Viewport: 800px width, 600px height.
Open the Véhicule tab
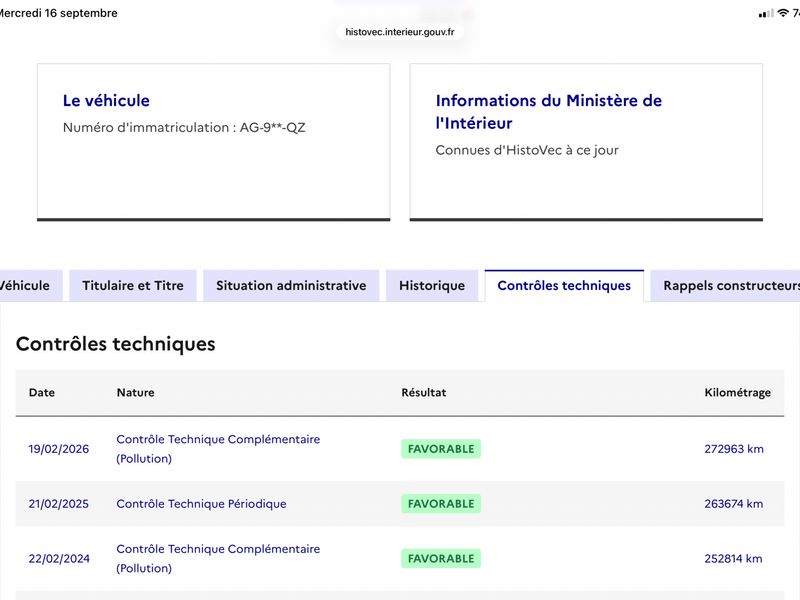[x=29, y=286]
